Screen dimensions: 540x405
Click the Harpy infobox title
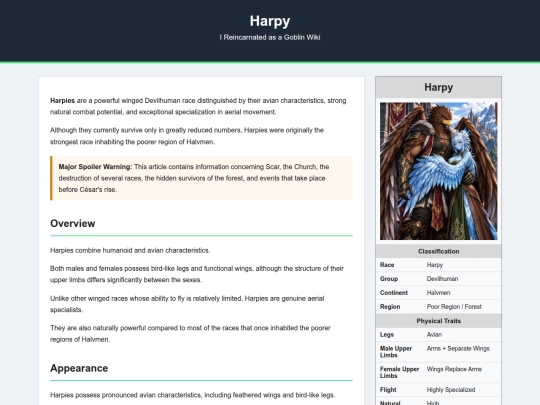pos(438,87)
